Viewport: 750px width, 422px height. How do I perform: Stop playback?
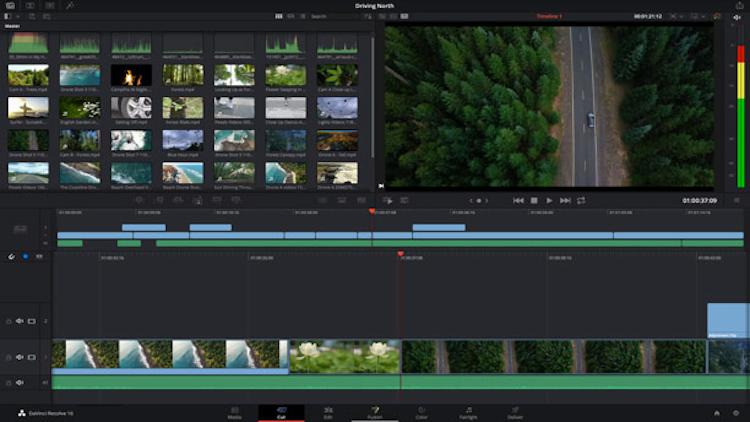534,200
